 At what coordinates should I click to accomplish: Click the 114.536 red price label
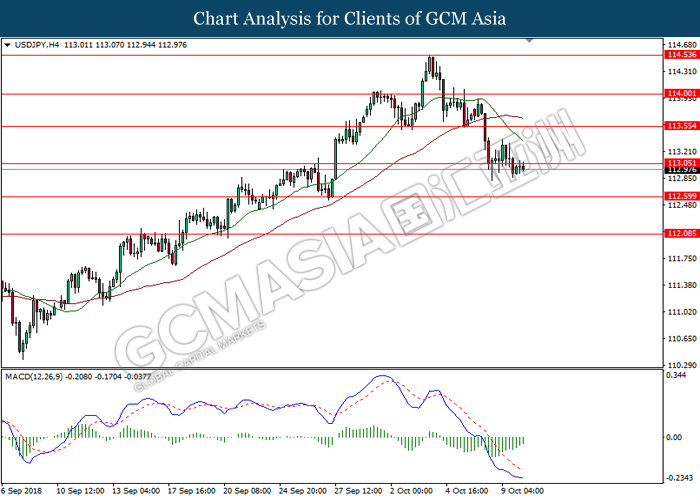(681, 55)
